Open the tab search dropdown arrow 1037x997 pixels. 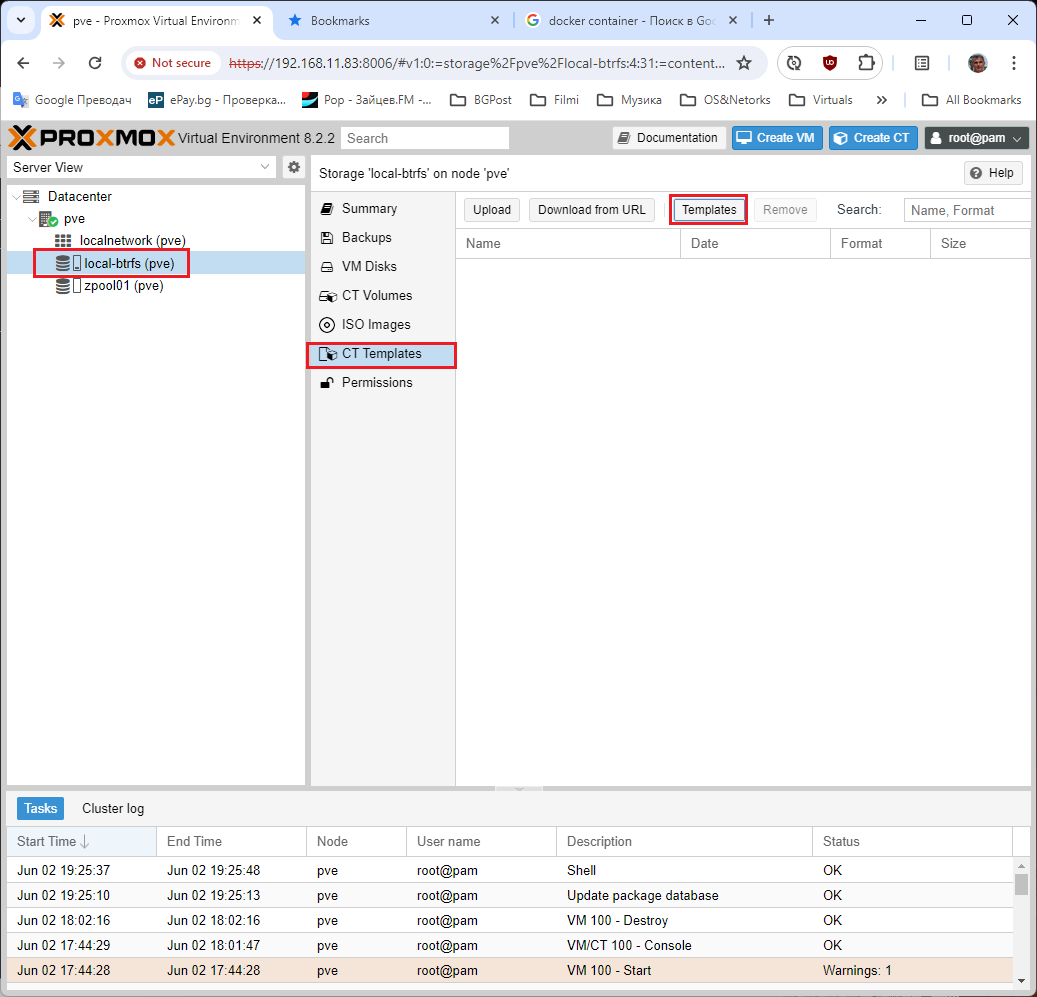(x=21, y=20)
